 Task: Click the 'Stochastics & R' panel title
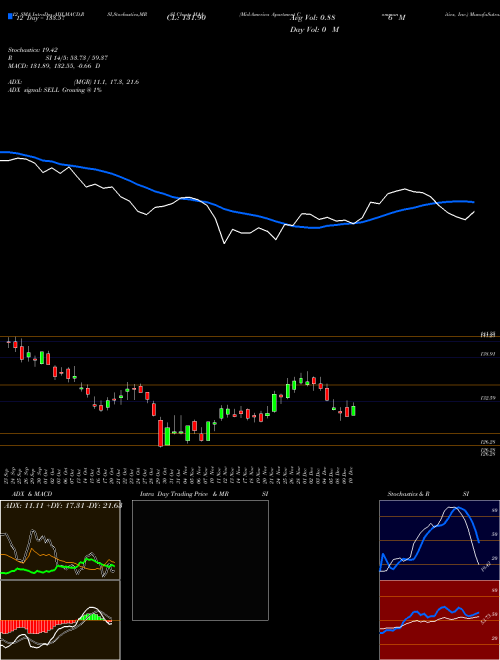tap(408, 494)
